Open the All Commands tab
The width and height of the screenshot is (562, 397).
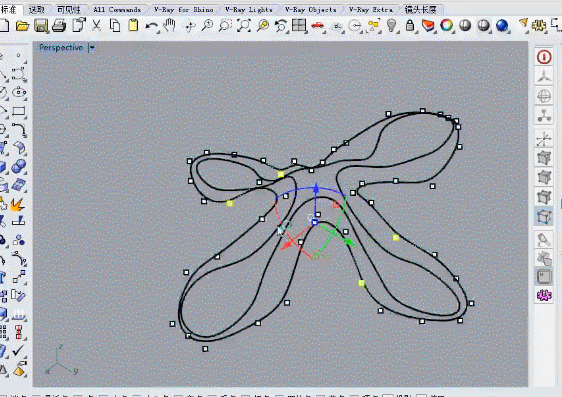(x=117, y=10)
